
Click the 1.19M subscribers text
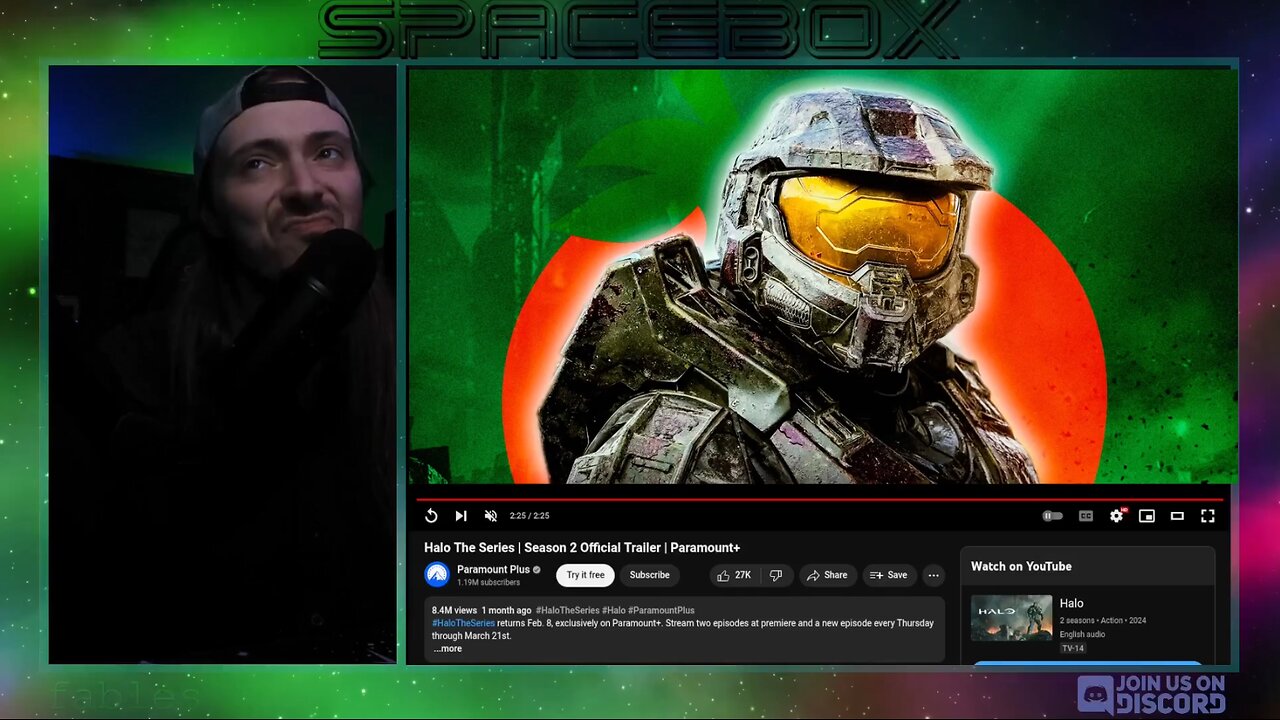488,582
